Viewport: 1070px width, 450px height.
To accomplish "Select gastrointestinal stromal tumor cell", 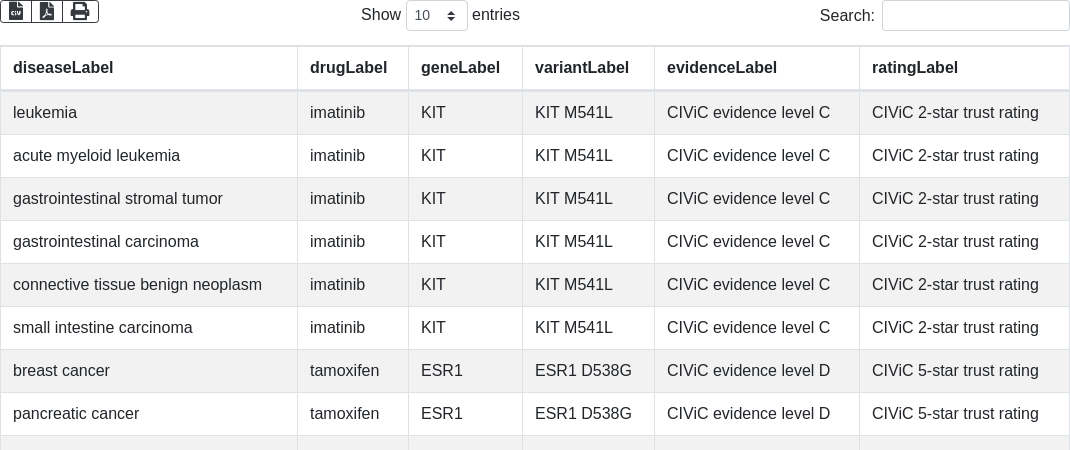I will pyautogui.click(x=118, y=199).
